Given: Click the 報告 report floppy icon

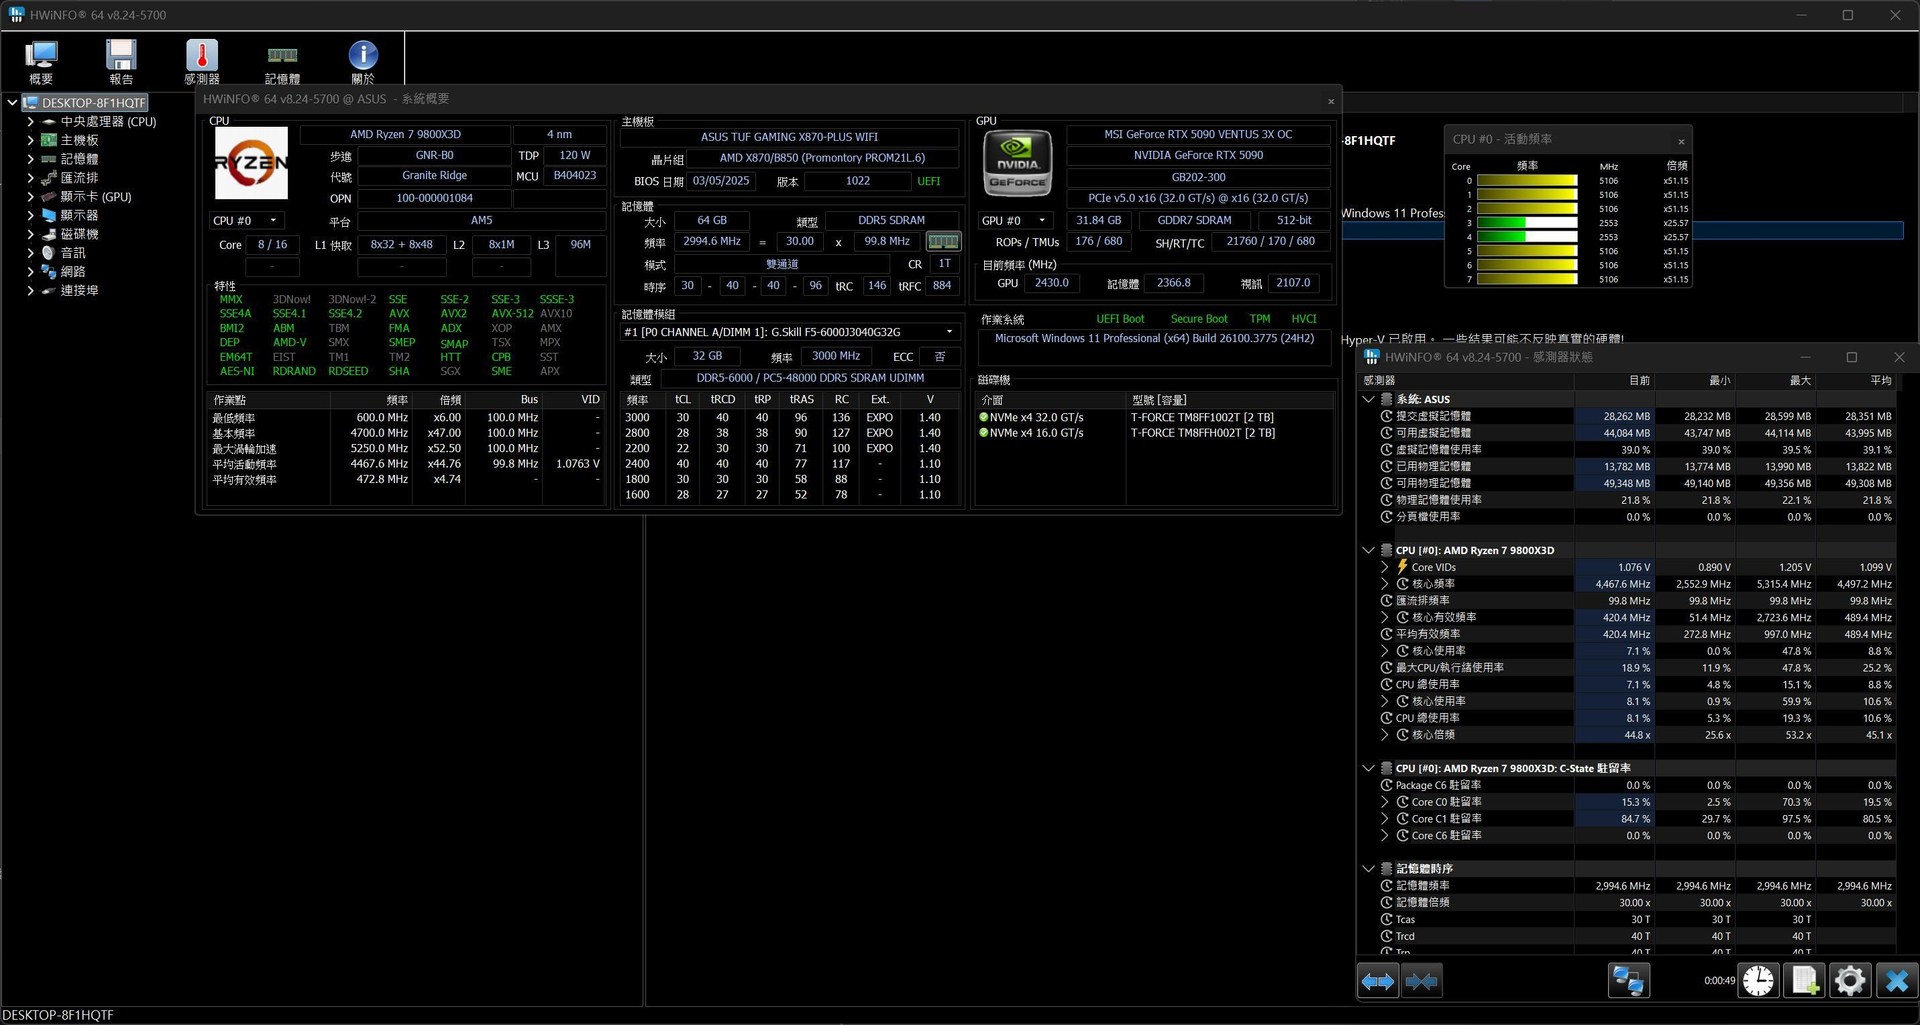Looking at the screenshot, I should 121,60.
